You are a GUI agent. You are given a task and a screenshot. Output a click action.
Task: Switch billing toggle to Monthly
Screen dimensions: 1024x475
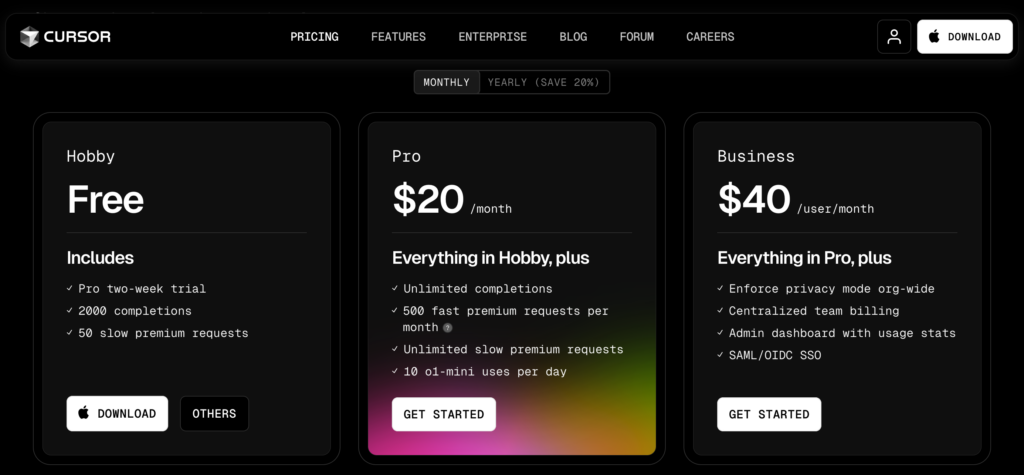[446, 82]
